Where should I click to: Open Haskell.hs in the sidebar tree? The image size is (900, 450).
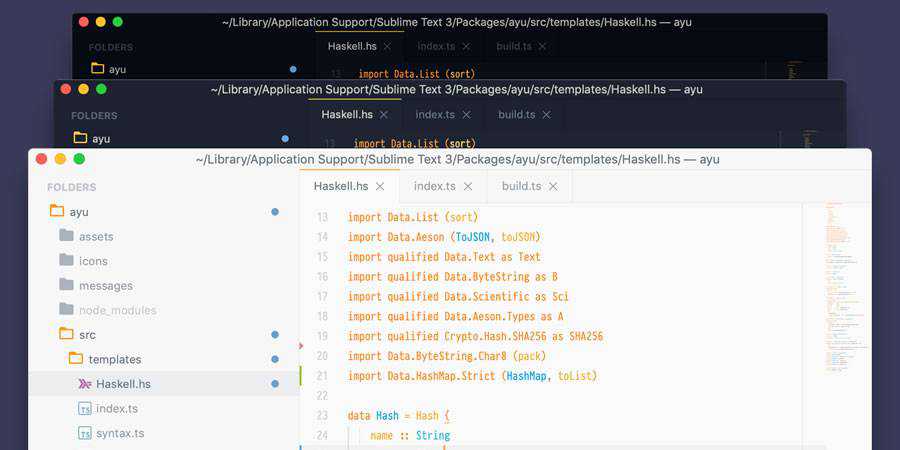pyautogui.click(x=123, y=384)
